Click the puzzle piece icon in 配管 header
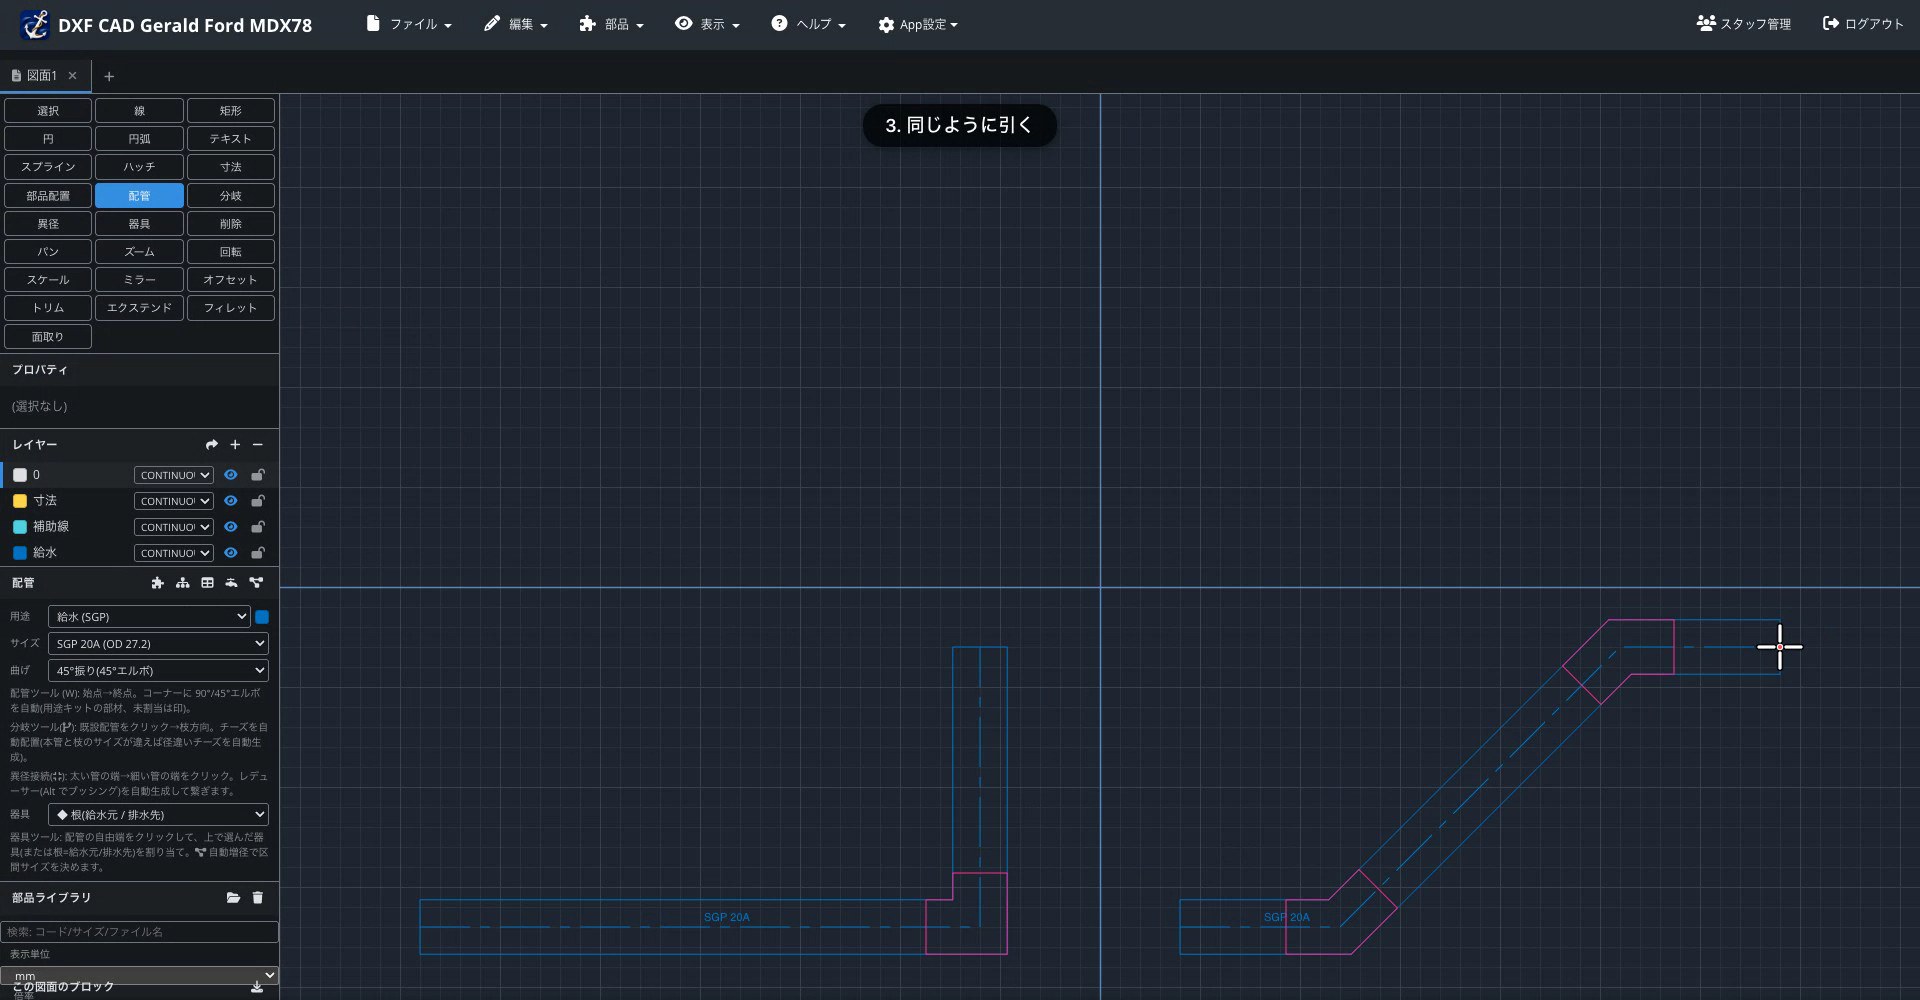This screenshot has width=1920, height=1000. click(x=157, y=583)
